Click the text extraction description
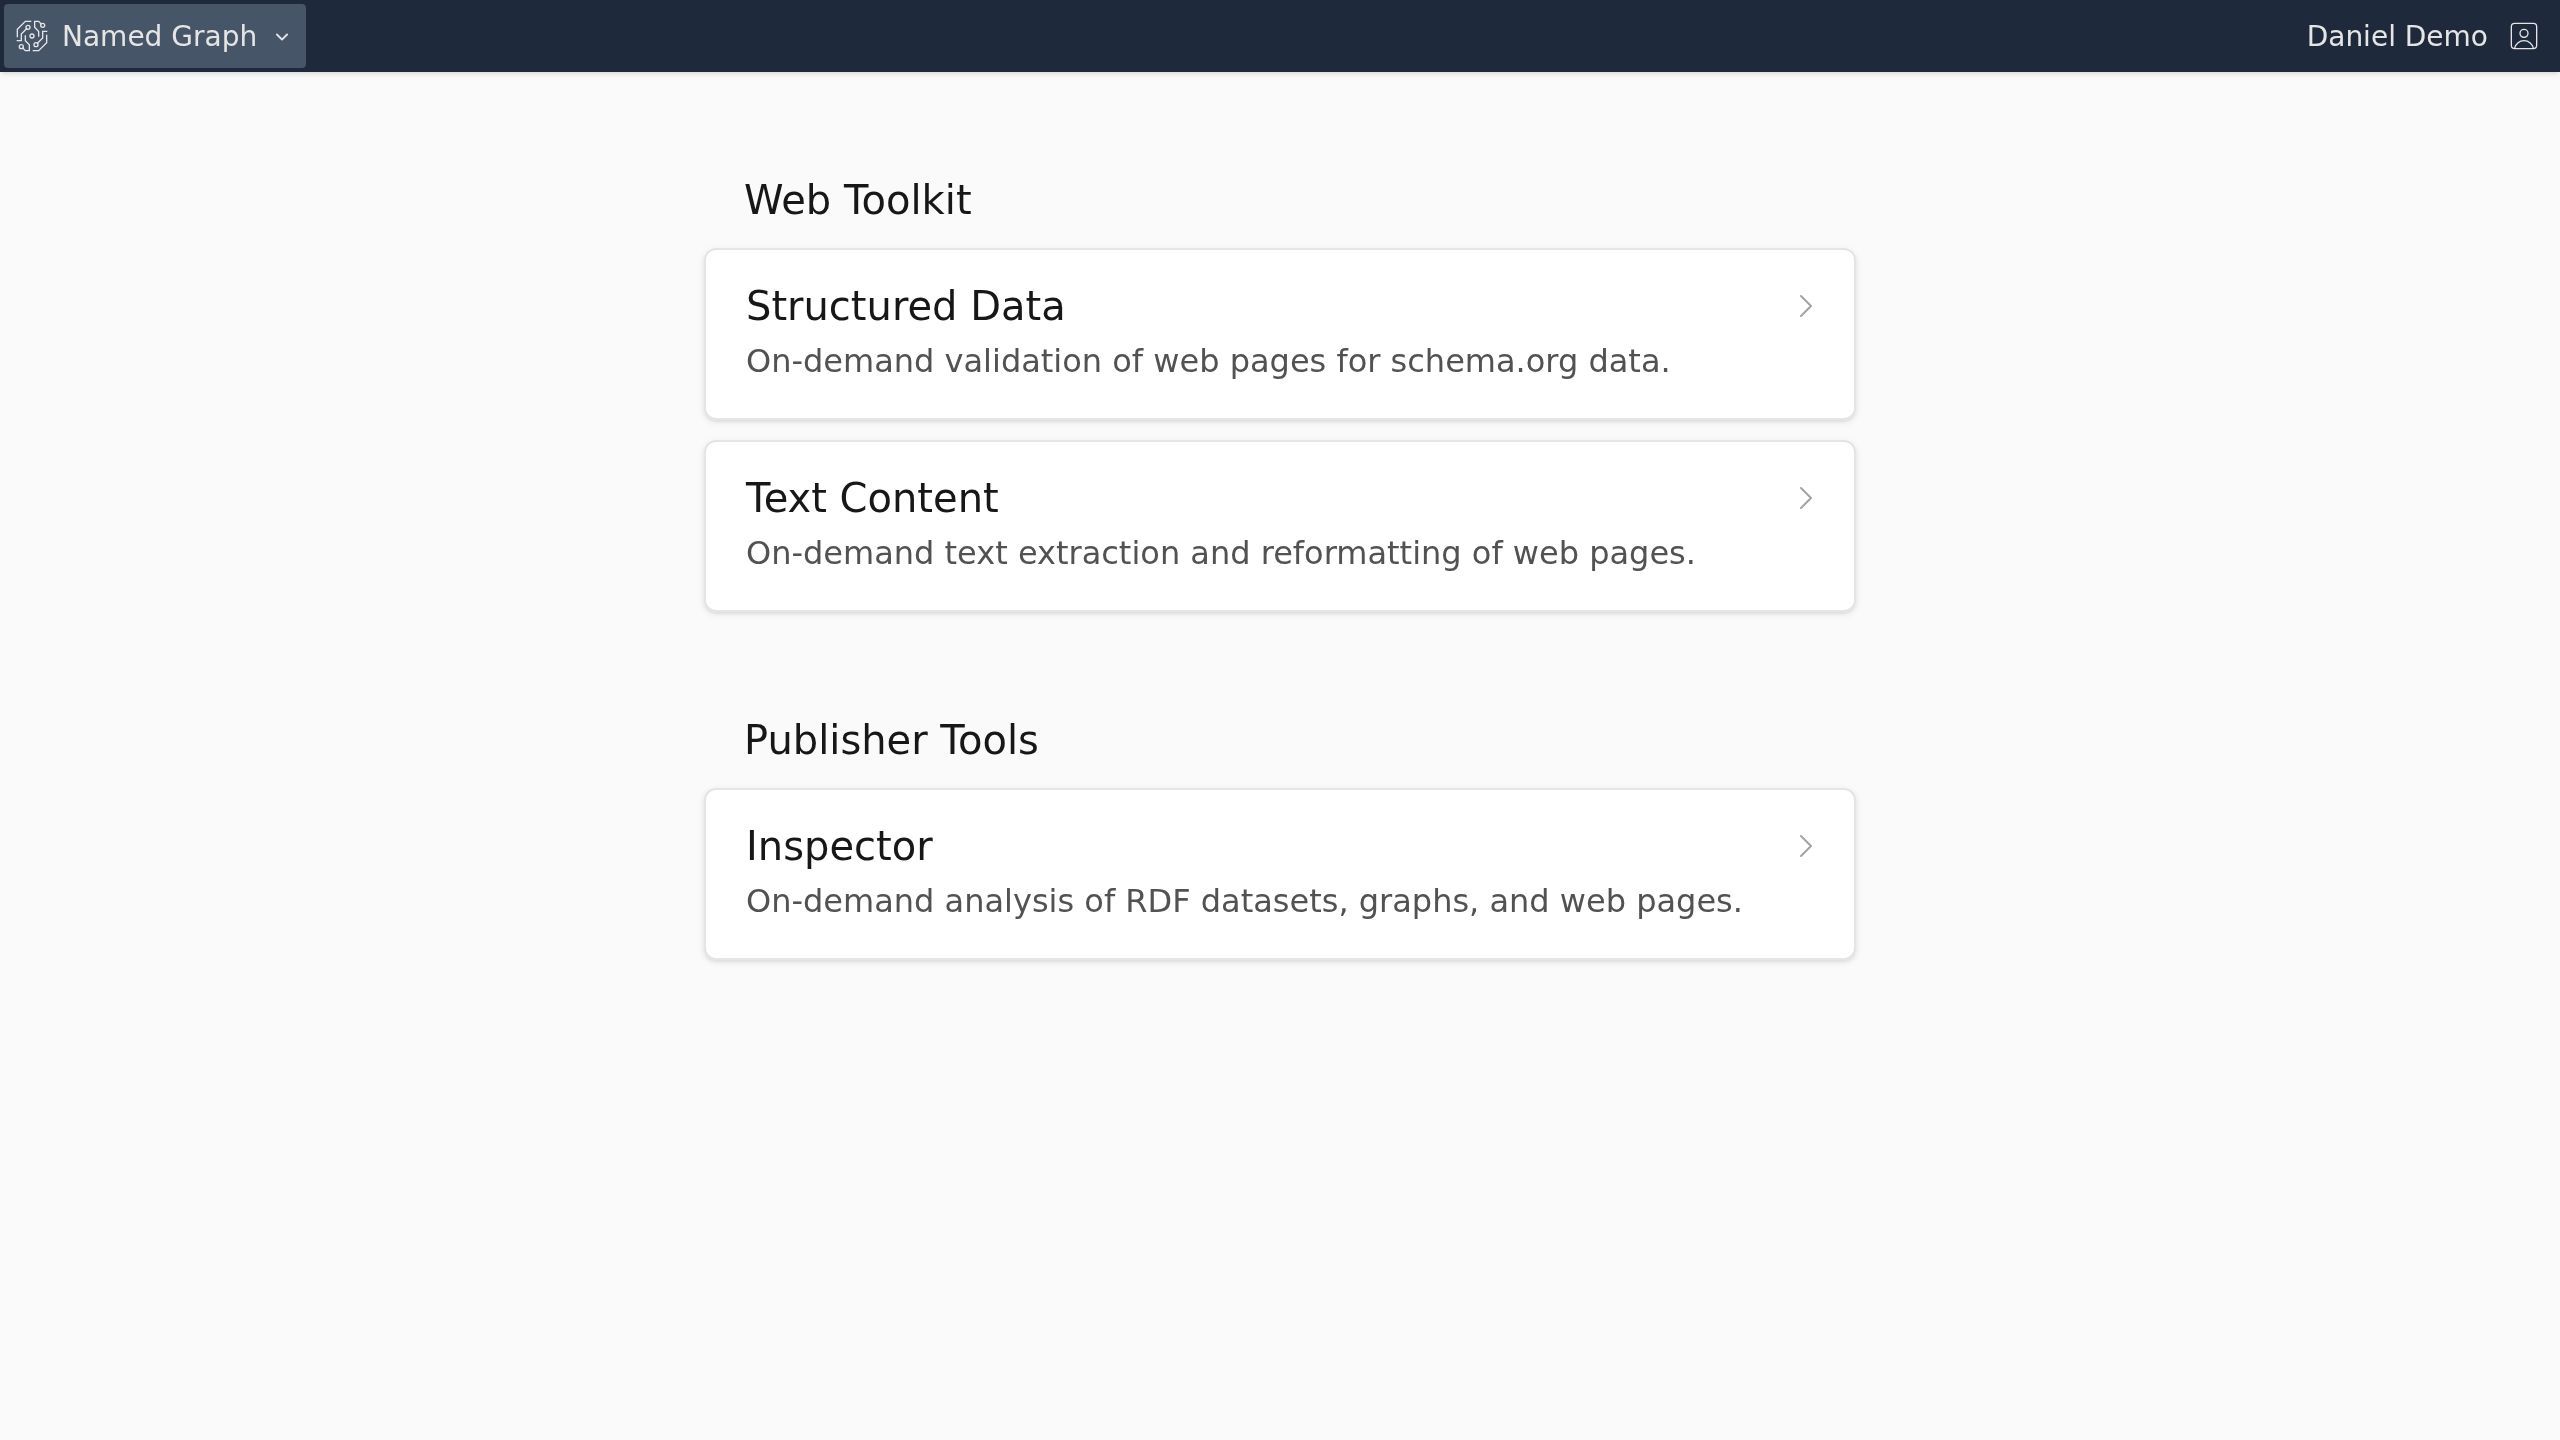The width and height of the screenshot is (2560, 1440). pos(1220,553)
